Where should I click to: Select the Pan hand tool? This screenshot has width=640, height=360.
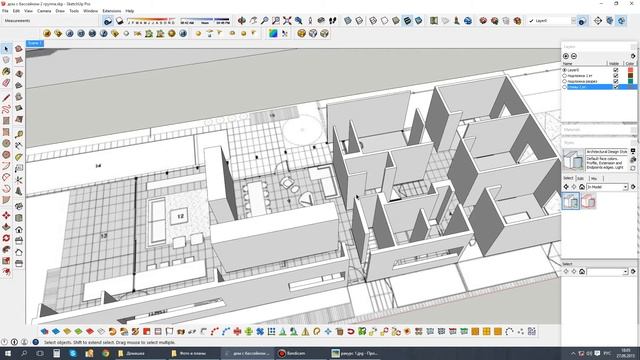tap(253, 20)
